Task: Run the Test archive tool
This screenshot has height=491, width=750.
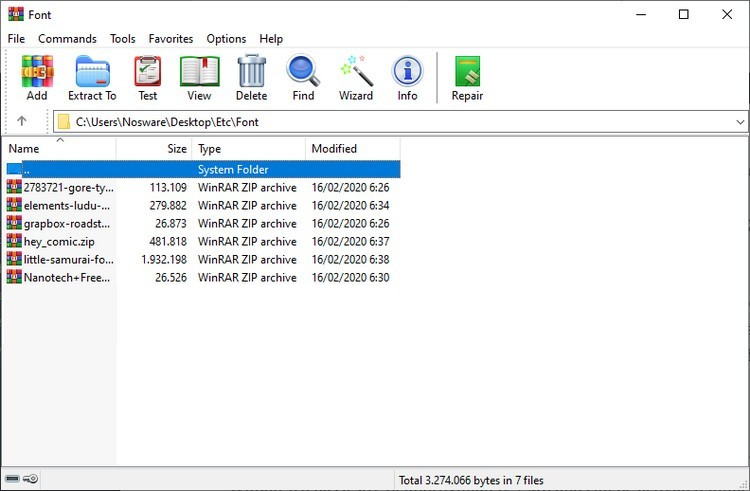Action: point(148,78)
